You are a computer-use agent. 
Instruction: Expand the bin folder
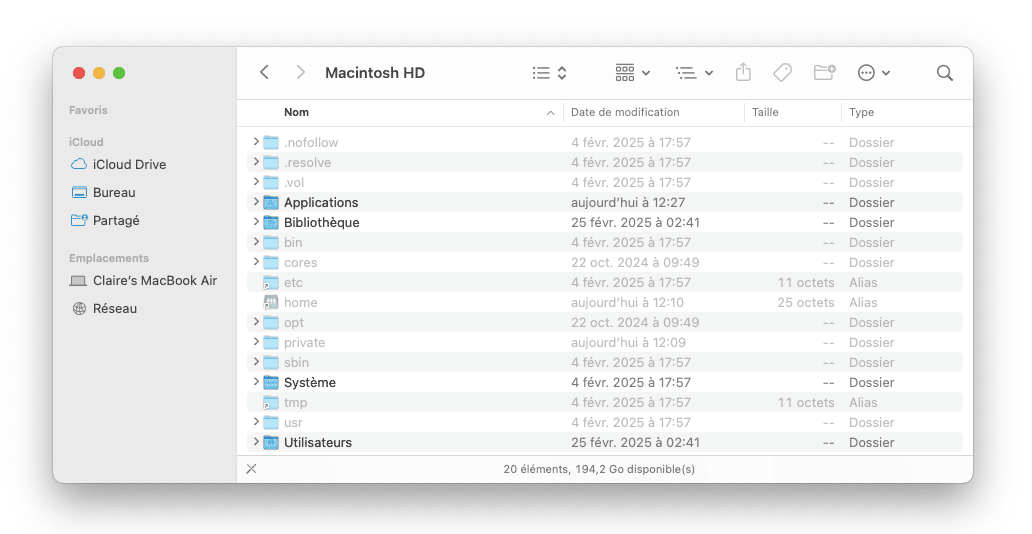256,242
